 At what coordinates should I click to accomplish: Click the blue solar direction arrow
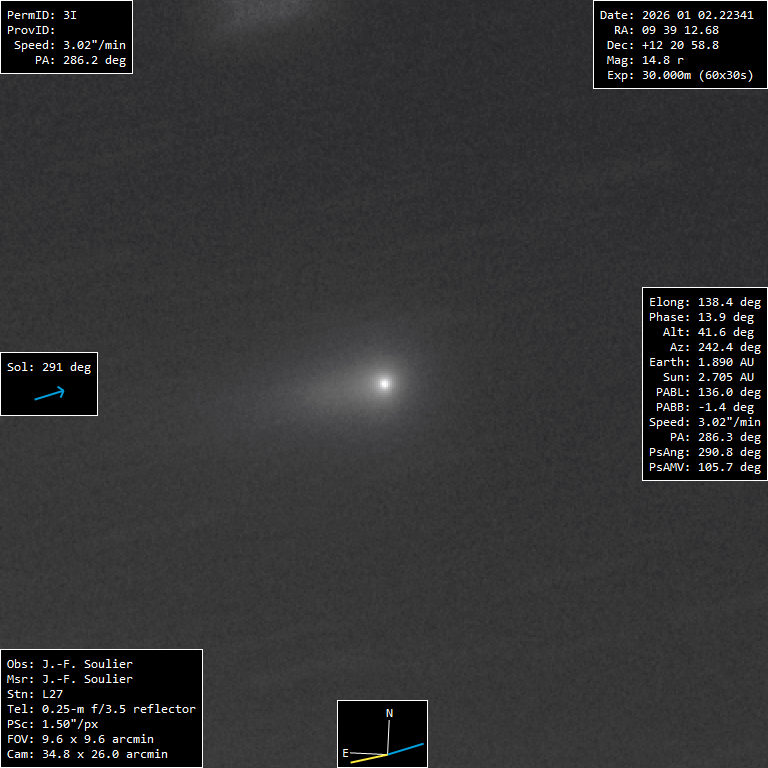[x=49, y=394]
